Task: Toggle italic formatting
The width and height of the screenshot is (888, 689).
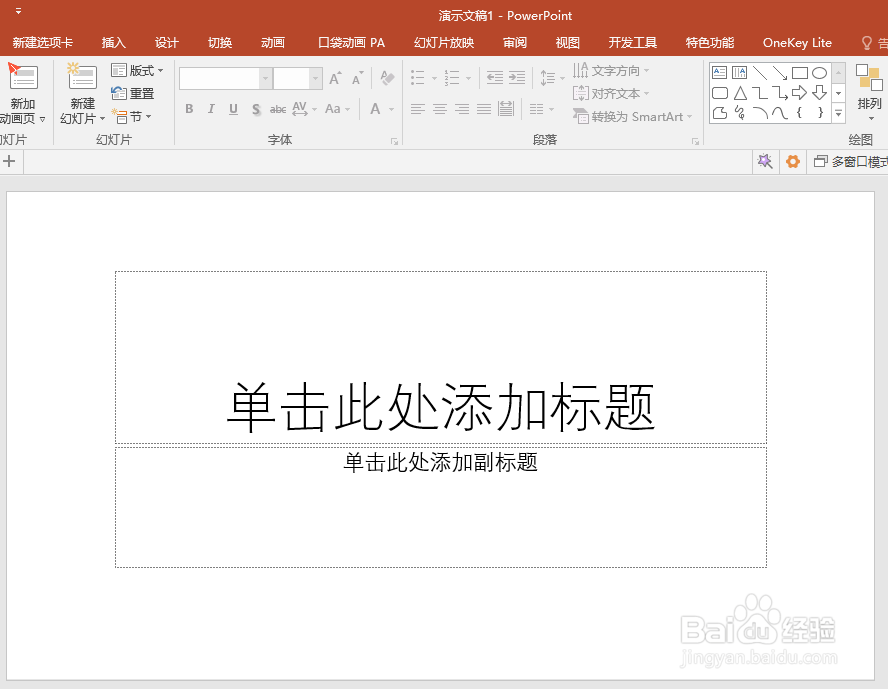Action: click(211, 109)
